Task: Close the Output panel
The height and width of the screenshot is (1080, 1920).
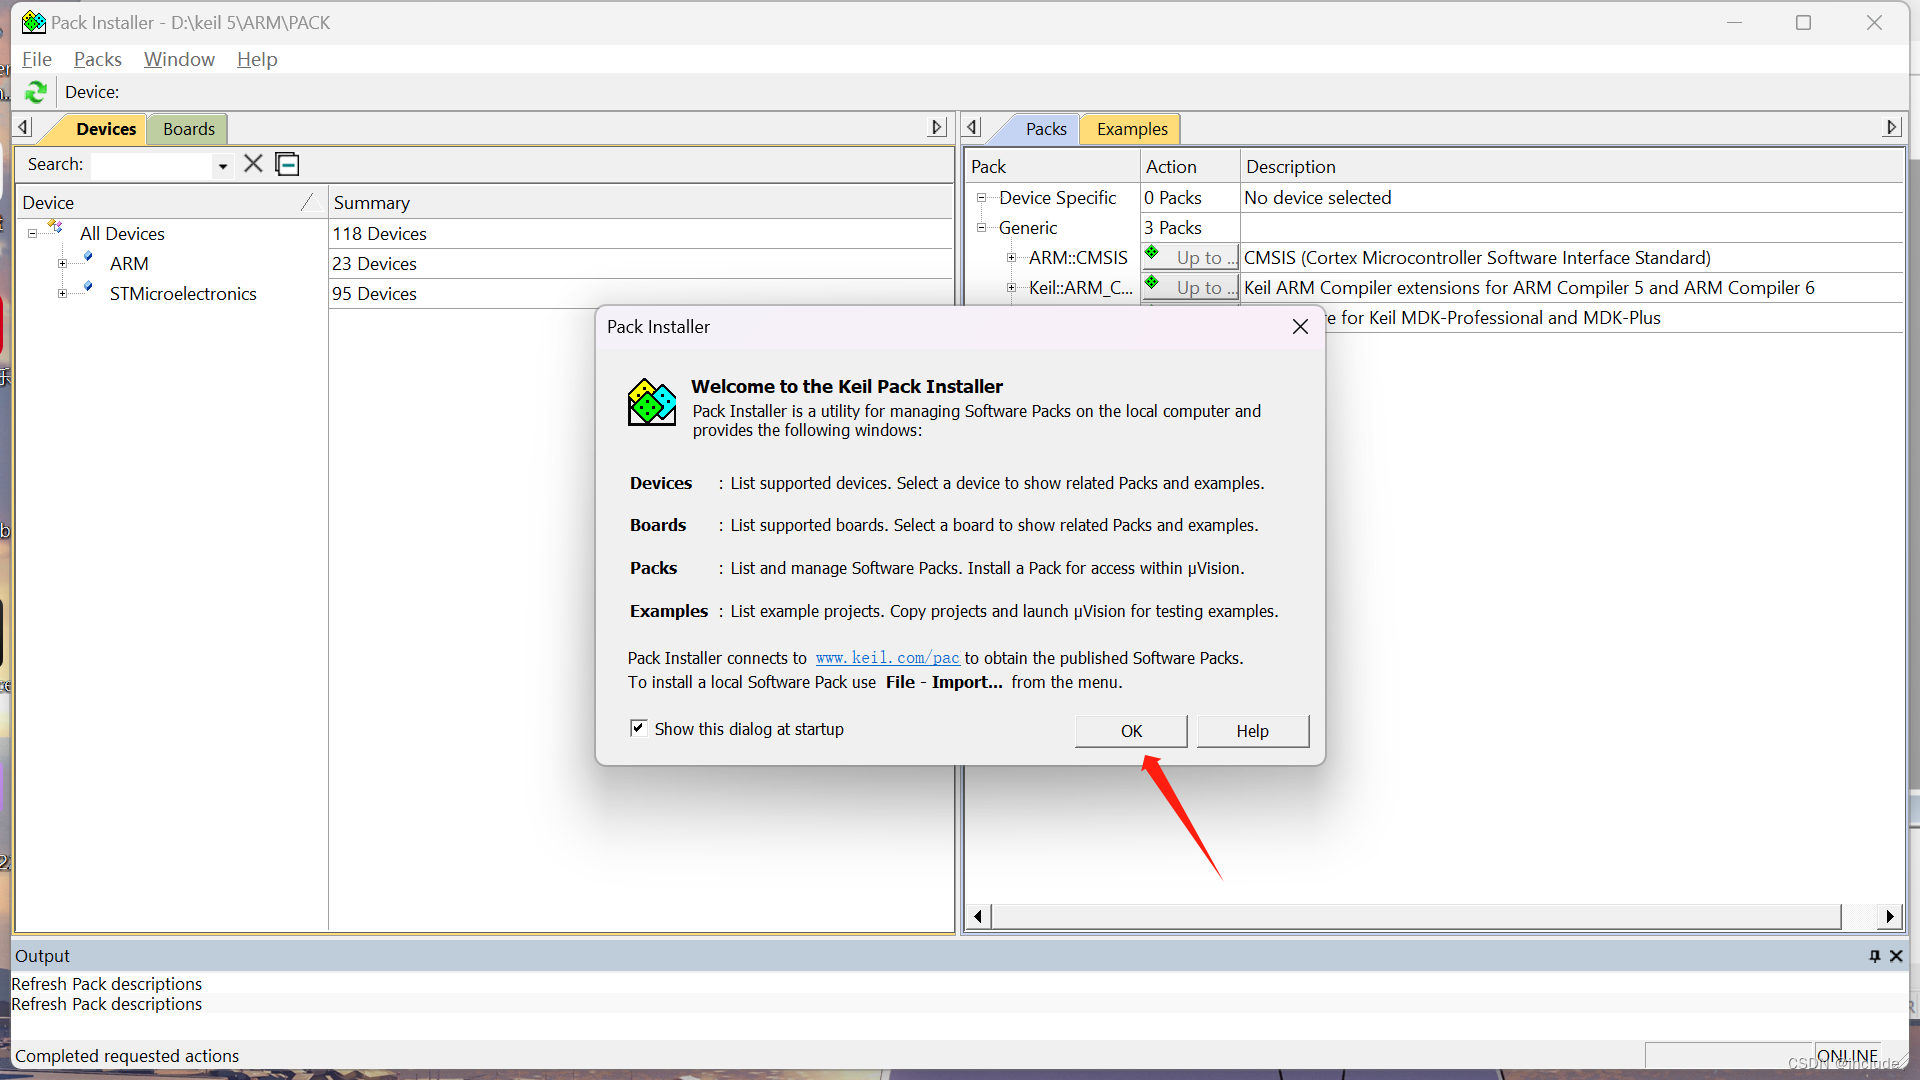Action: 1896,956
